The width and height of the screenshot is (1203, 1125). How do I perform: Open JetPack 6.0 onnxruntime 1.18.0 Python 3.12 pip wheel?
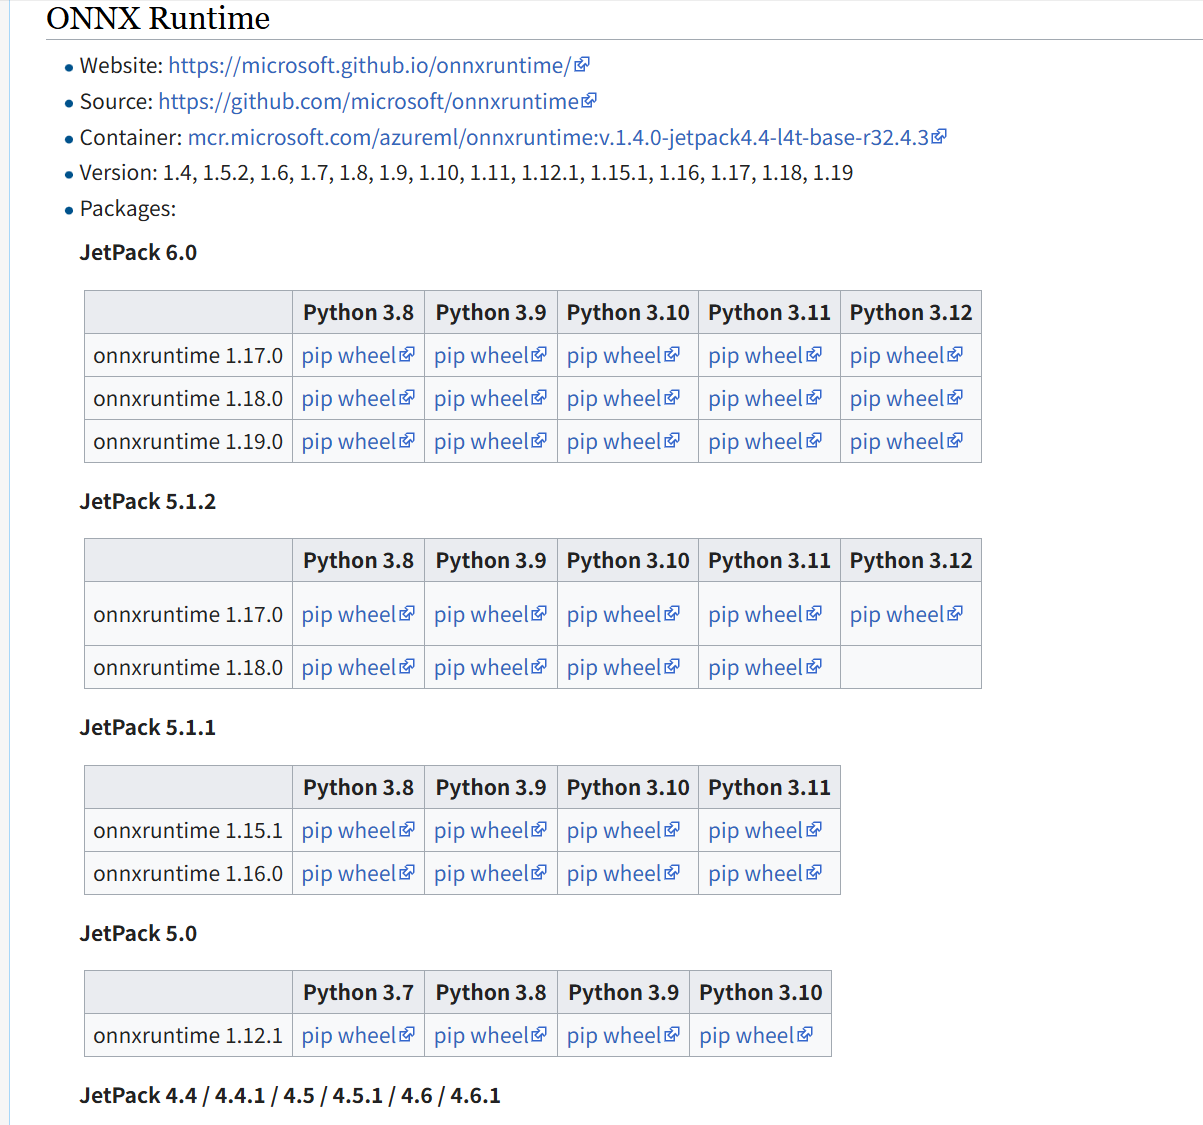pos(906,399)
